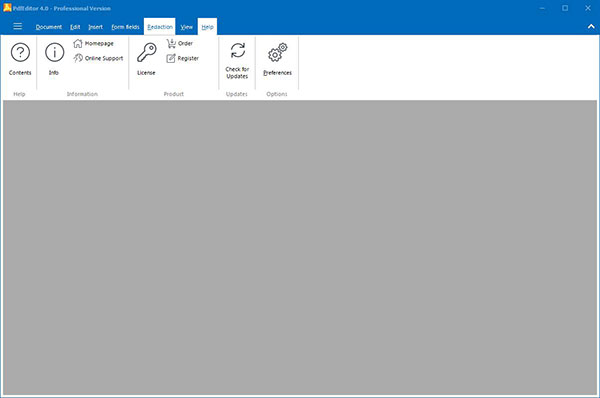Open the hamburger application menu
This screenshot has width=600, height=398.
18,26
